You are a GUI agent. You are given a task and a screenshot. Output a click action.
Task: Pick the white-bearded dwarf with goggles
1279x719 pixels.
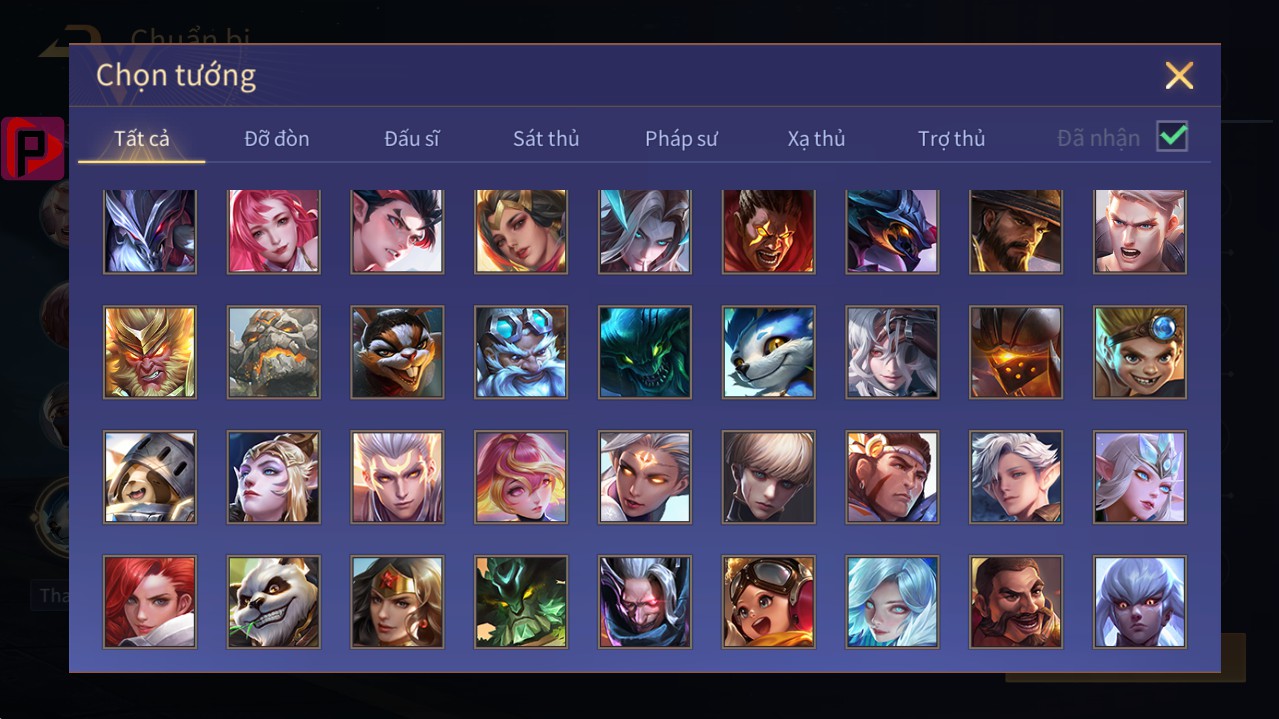521,353
